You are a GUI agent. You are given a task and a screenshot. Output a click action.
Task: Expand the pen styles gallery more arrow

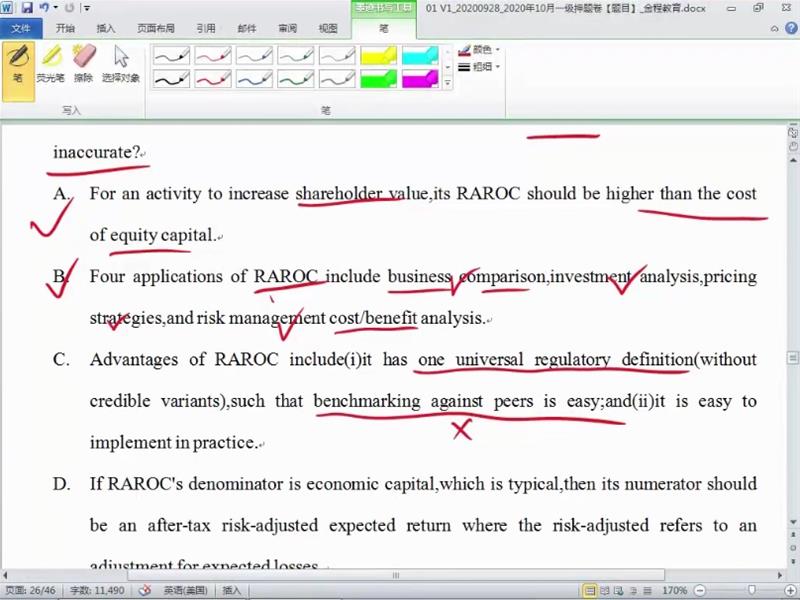[447, 84]
